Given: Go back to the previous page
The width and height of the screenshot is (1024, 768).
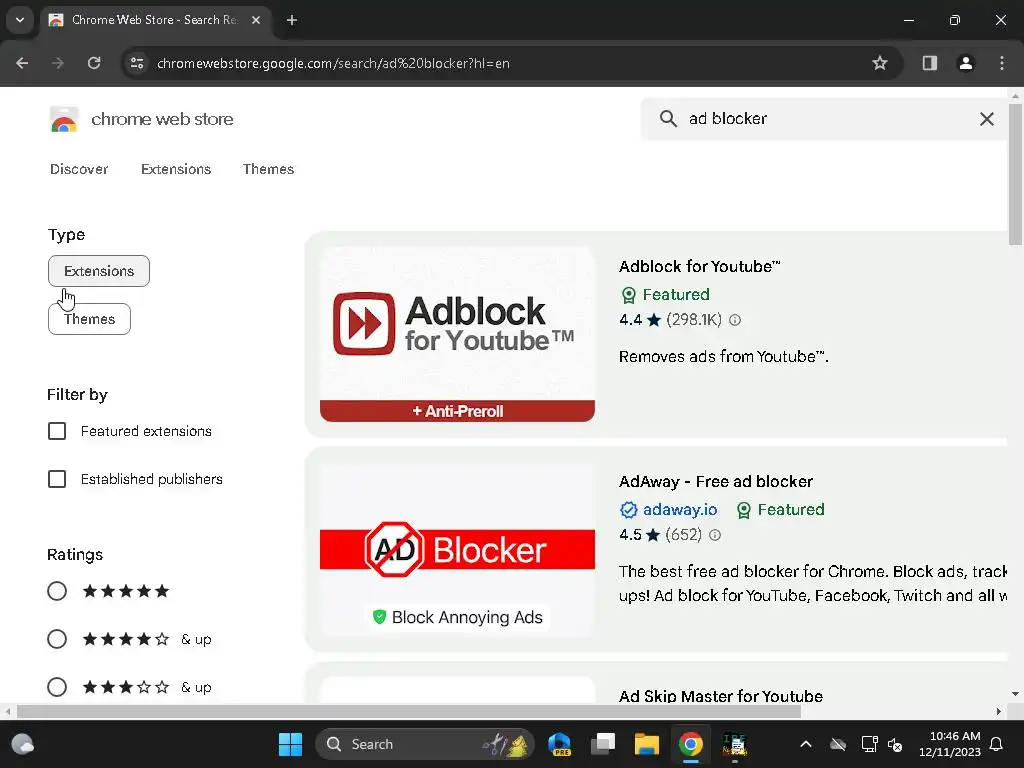Looking at the screenshot, I should [x=22, y=63].
